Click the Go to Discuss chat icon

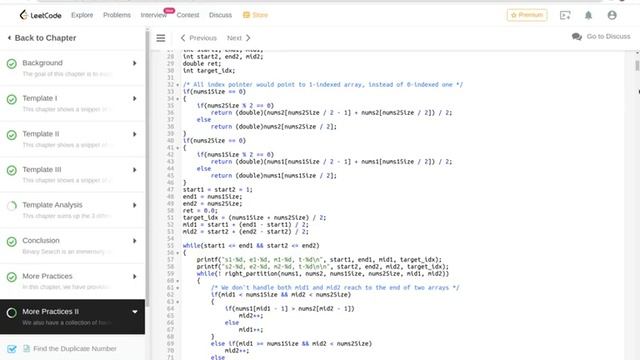tap(577, 37)
